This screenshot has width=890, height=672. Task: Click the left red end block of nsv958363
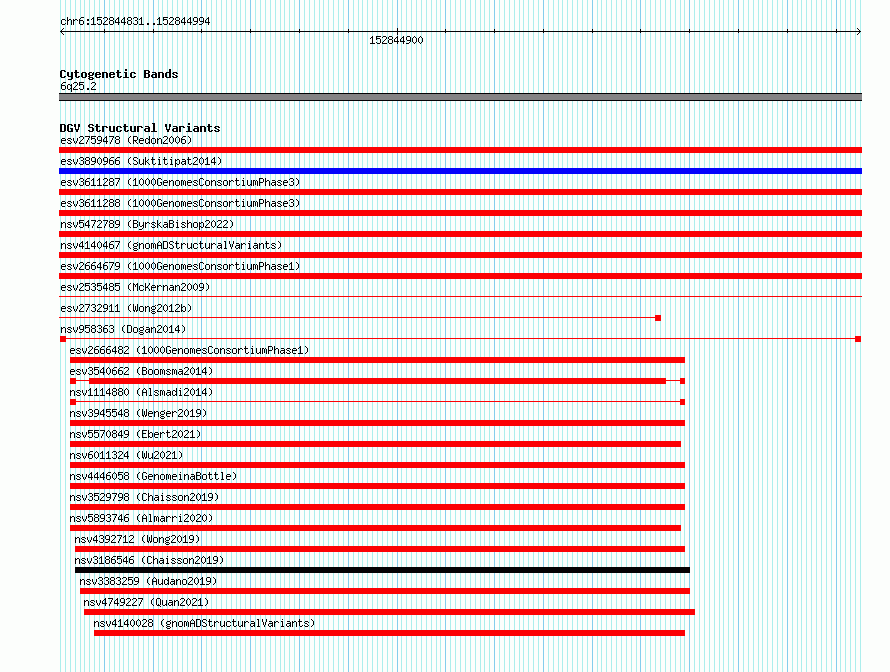click(63, 339)
